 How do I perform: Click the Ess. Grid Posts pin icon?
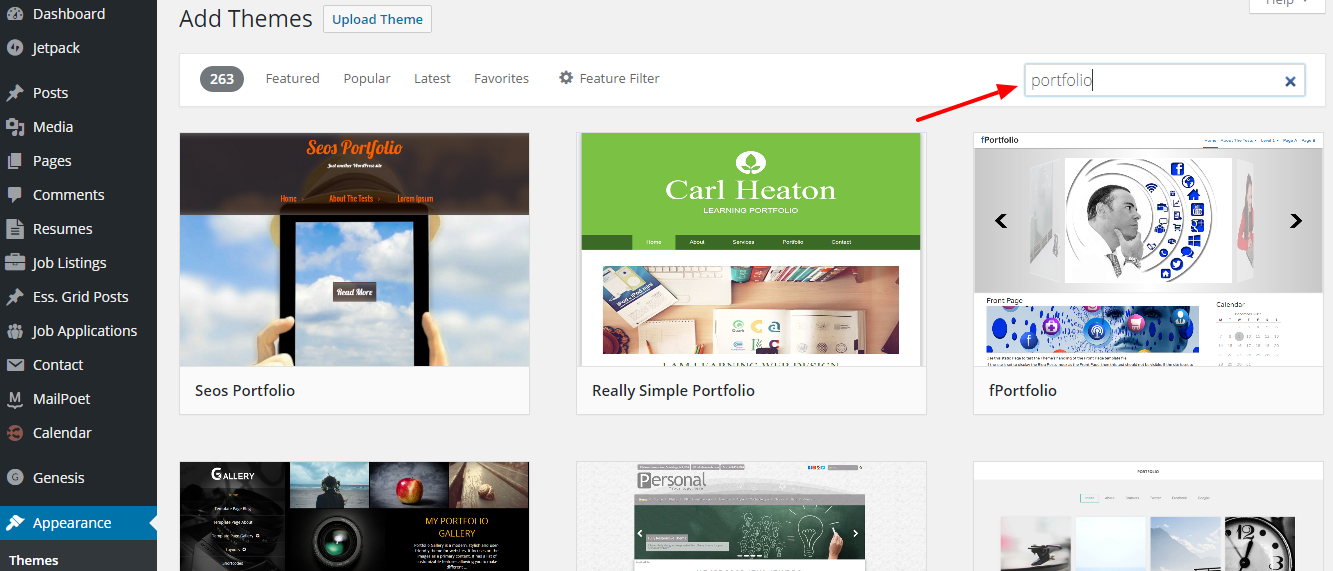15,297
